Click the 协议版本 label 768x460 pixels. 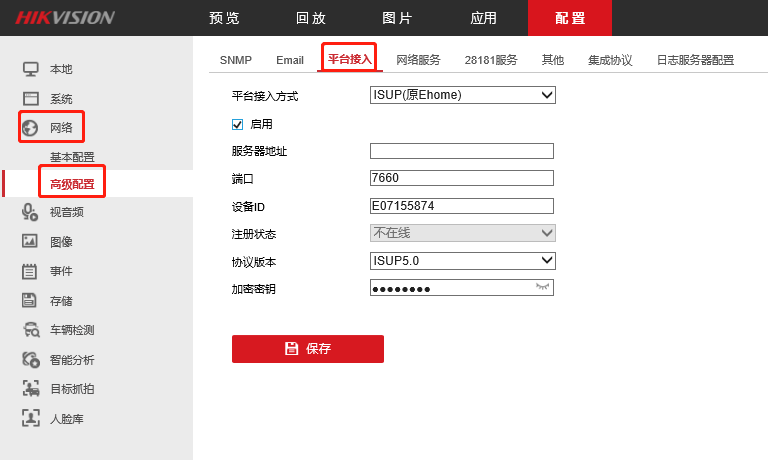[x=254, y=262]
